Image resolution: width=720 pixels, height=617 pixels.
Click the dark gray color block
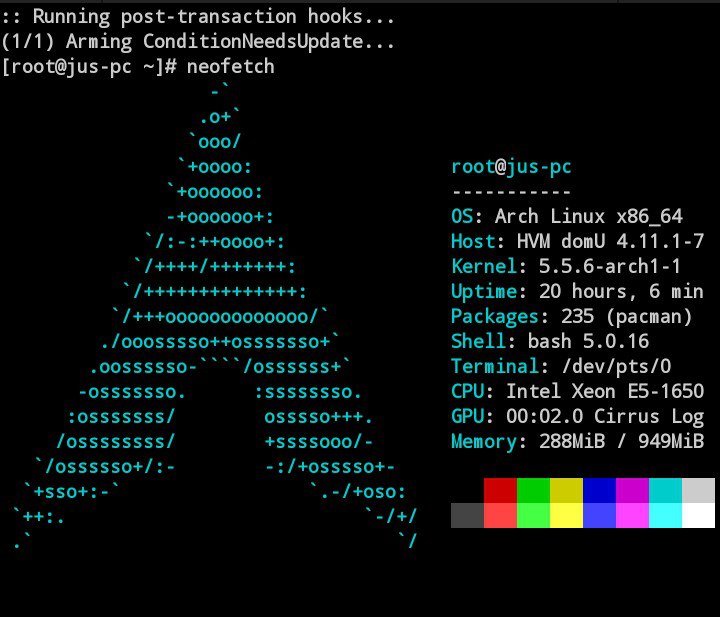467,516
